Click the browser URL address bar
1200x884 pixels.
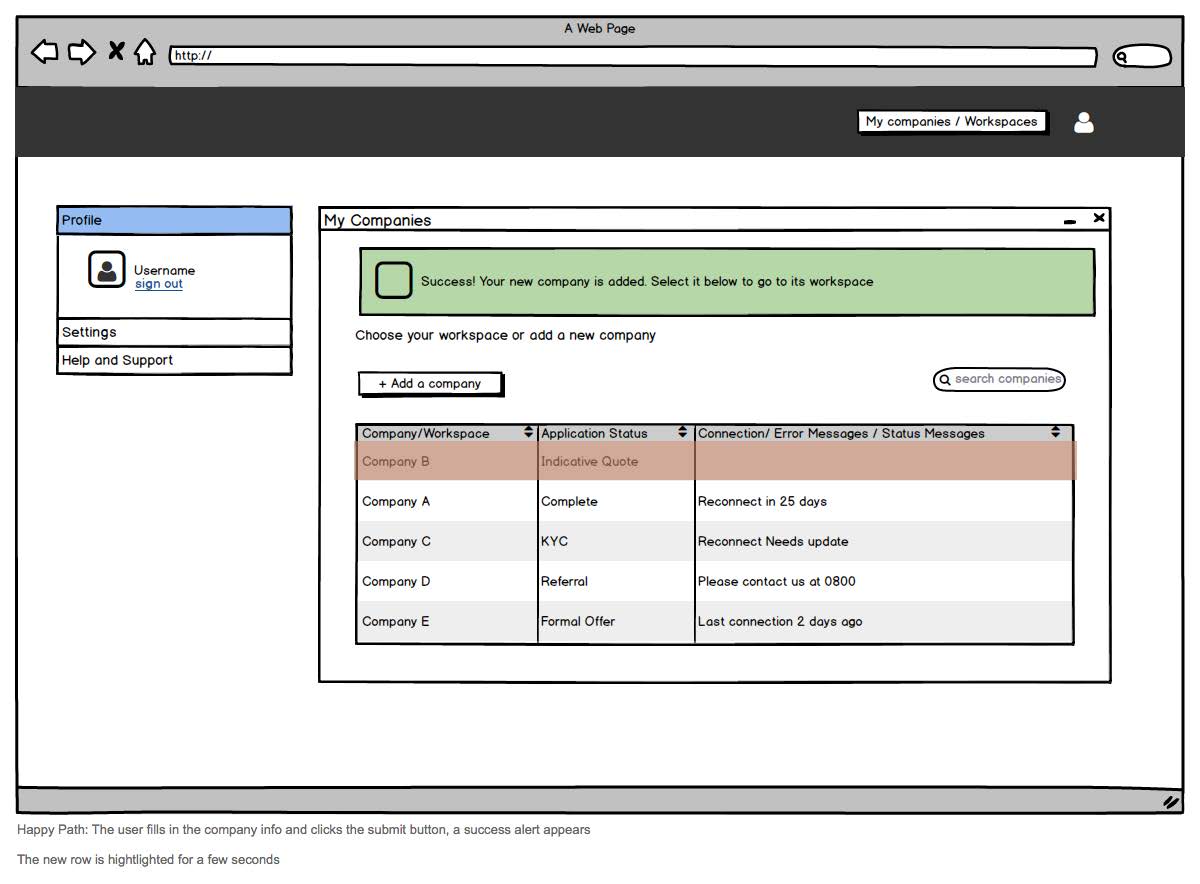(x=632, y=56)
